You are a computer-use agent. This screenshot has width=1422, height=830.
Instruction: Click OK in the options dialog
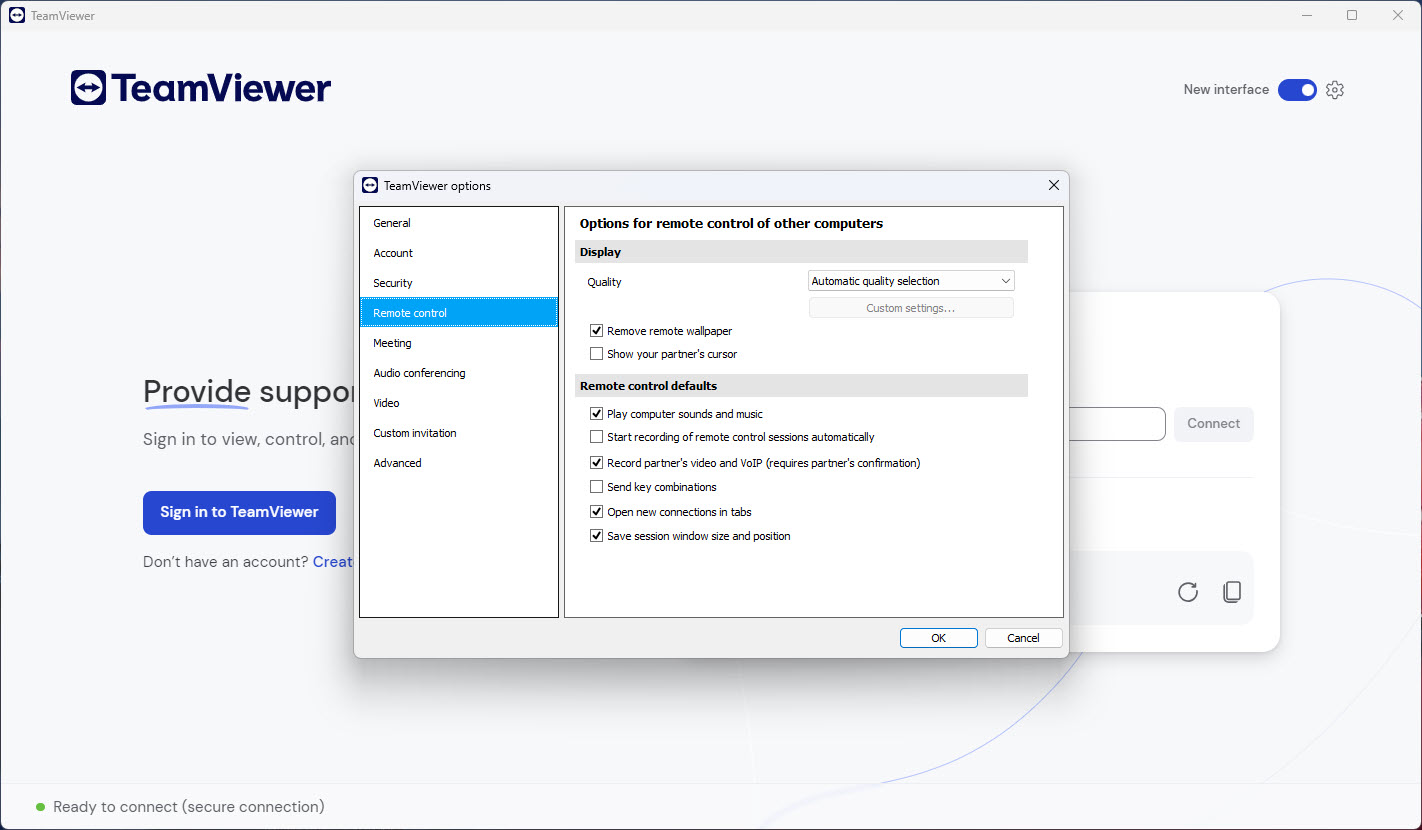pos(938,638)
